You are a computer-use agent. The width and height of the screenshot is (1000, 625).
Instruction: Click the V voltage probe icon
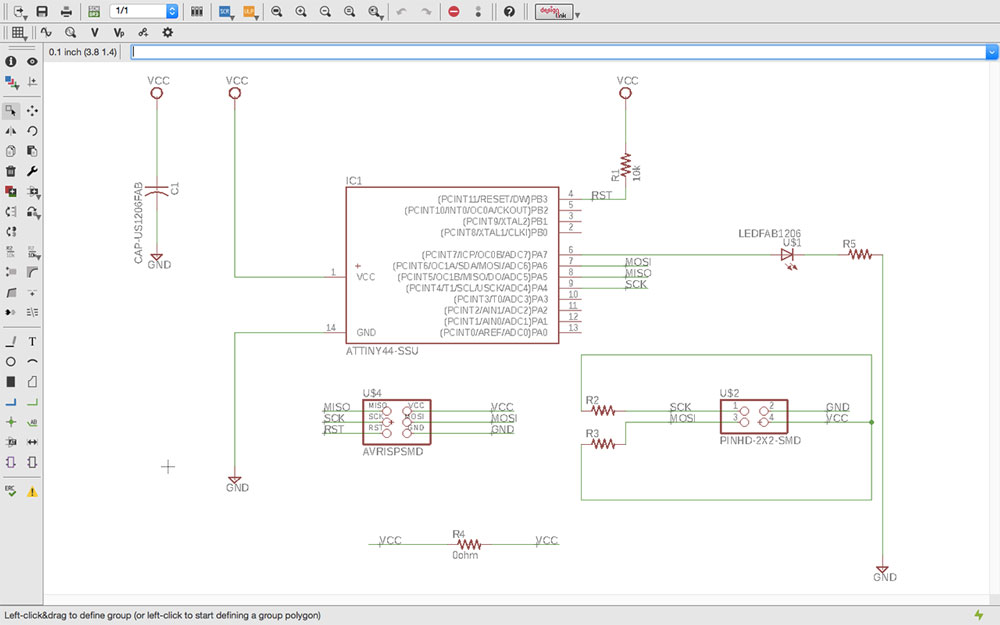pyautogui.click(x=94, y=32)
